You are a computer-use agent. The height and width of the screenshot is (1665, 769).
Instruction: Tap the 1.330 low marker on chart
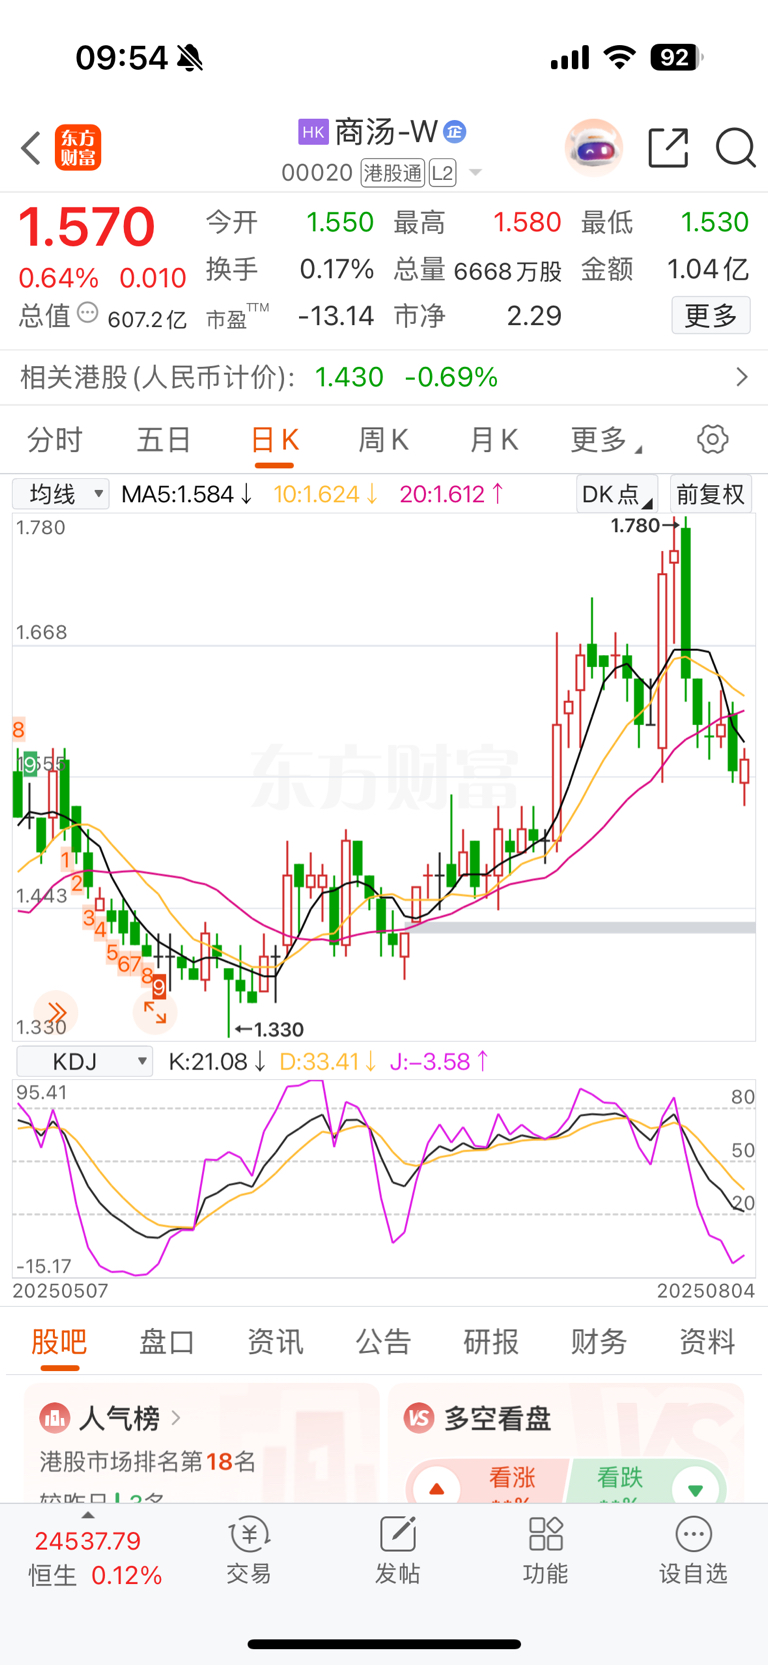point(269,1029)
